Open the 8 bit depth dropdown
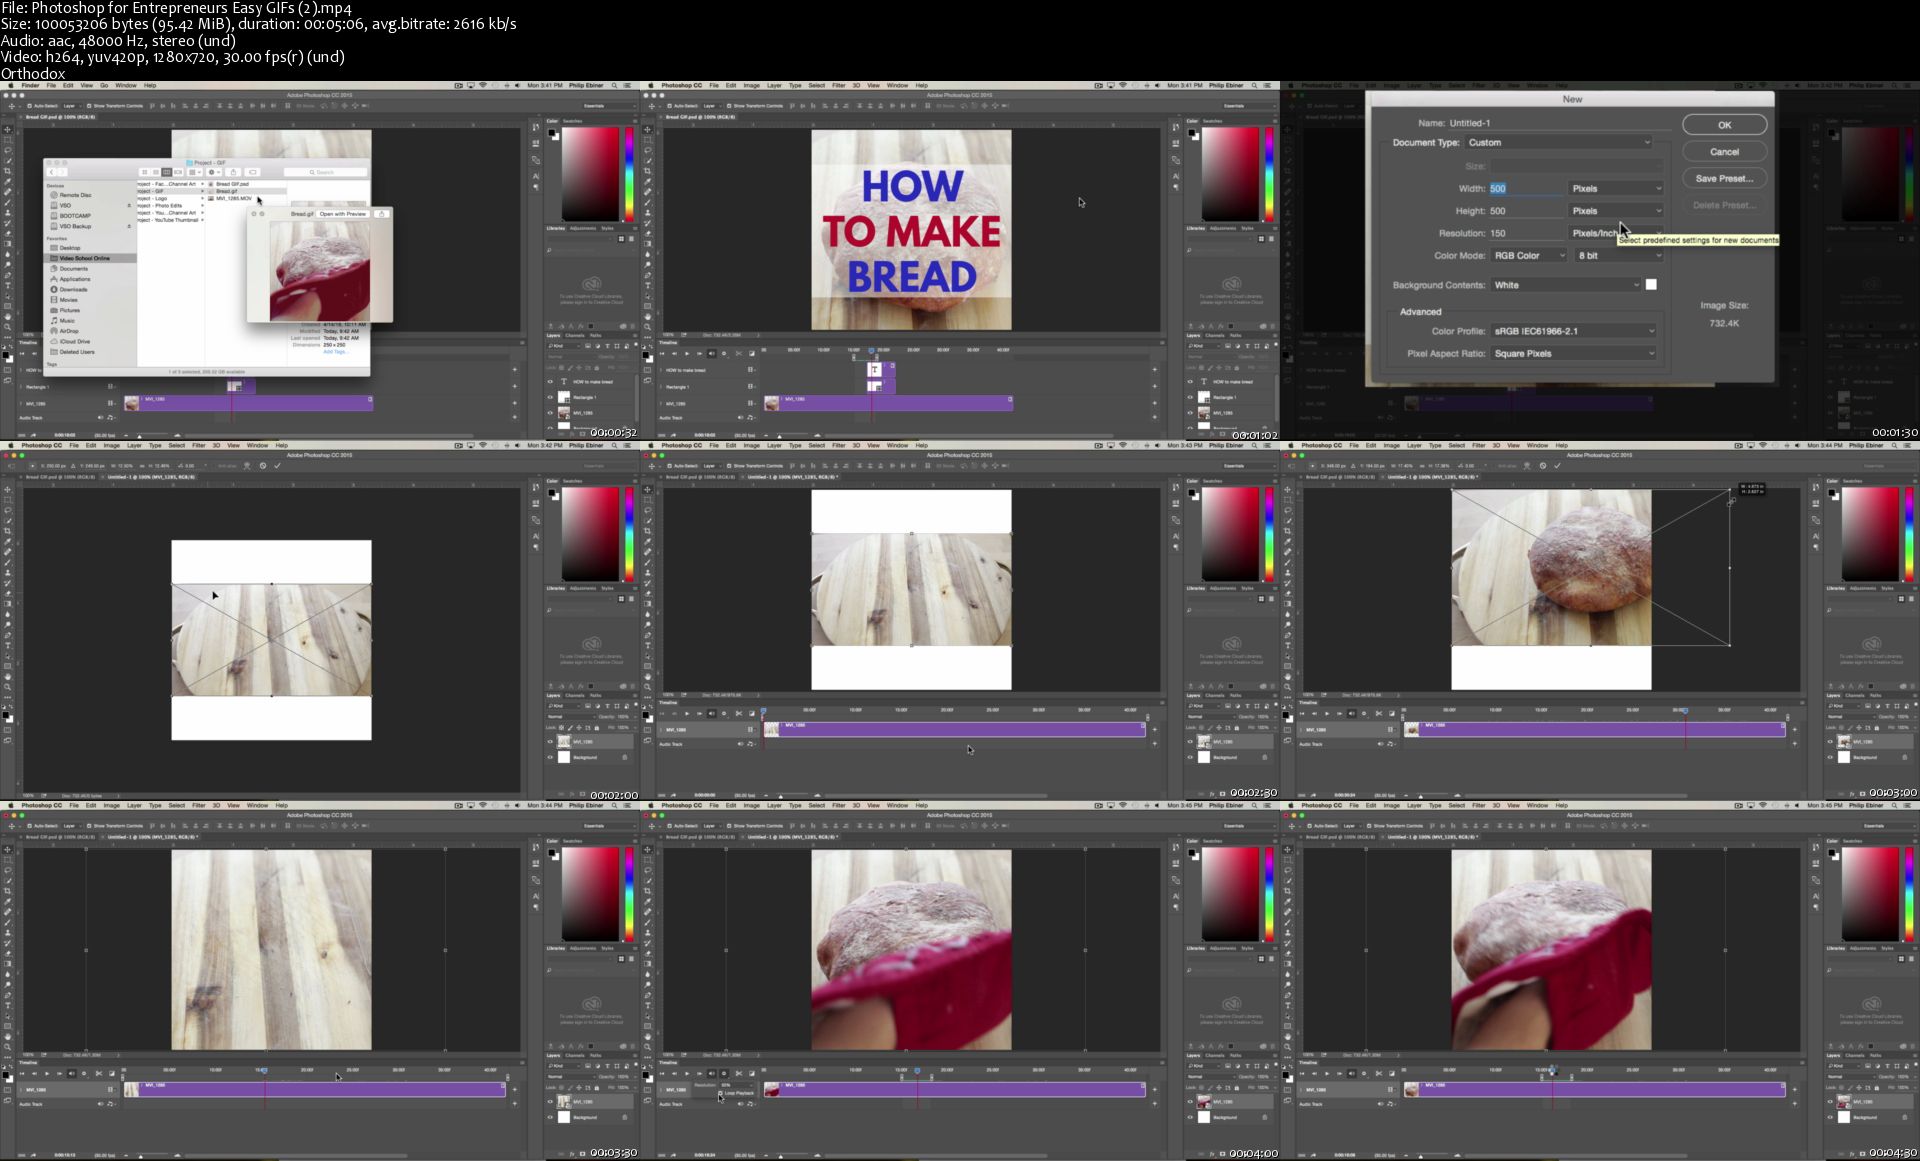The image size is (1920, 1161). coord(1619,255)
